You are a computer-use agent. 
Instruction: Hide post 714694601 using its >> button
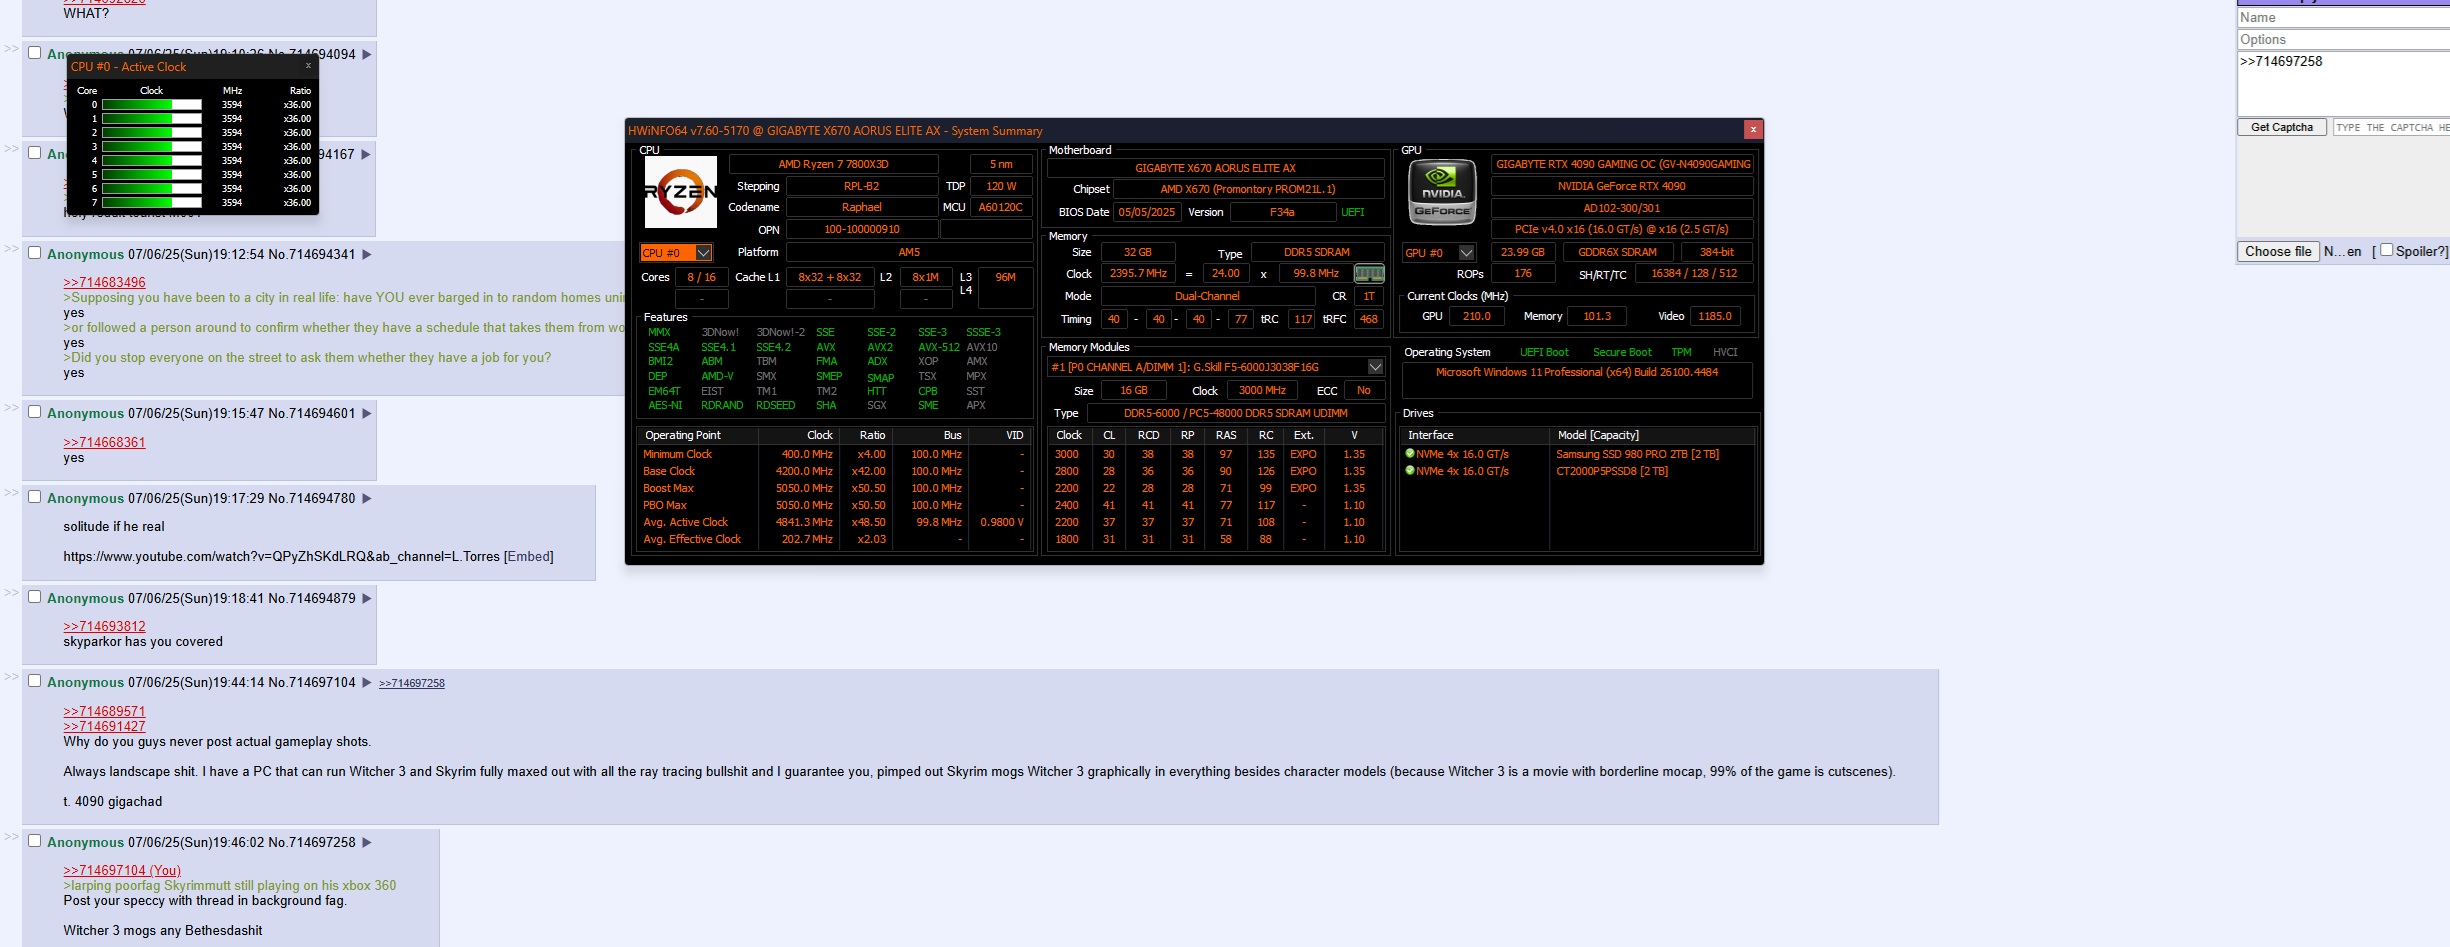[11, 407]
